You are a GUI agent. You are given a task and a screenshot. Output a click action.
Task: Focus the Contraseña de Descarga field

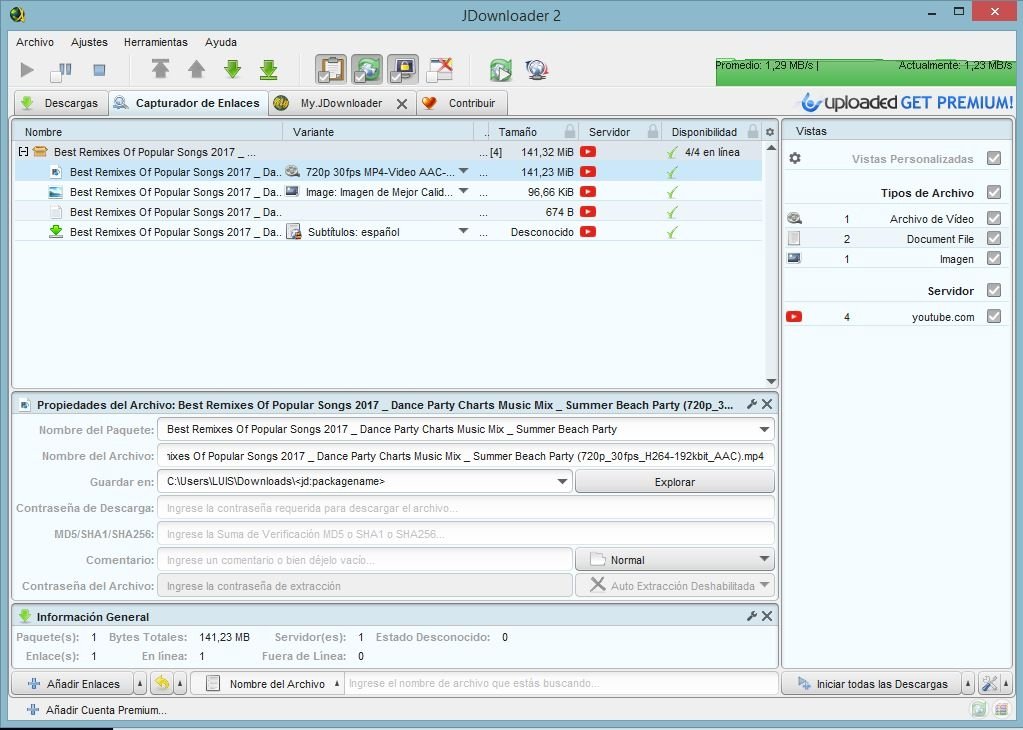[x=466, y=508]
